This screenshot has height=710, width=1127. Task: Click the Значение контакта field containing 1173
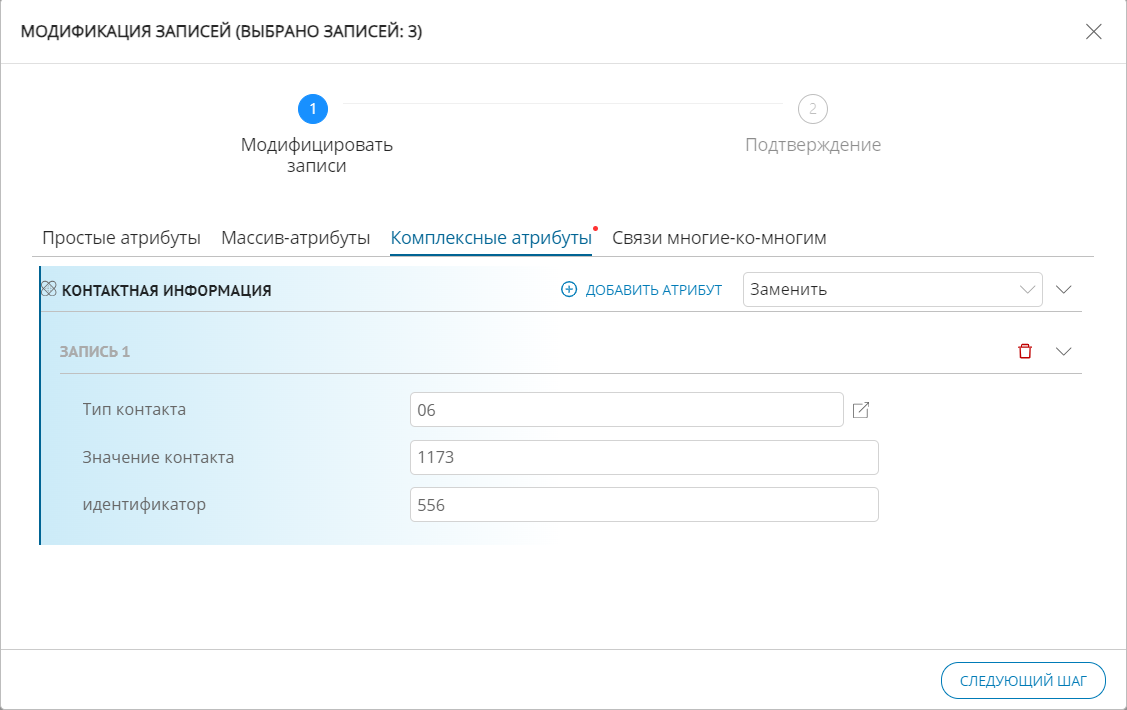tap(644, 457)
